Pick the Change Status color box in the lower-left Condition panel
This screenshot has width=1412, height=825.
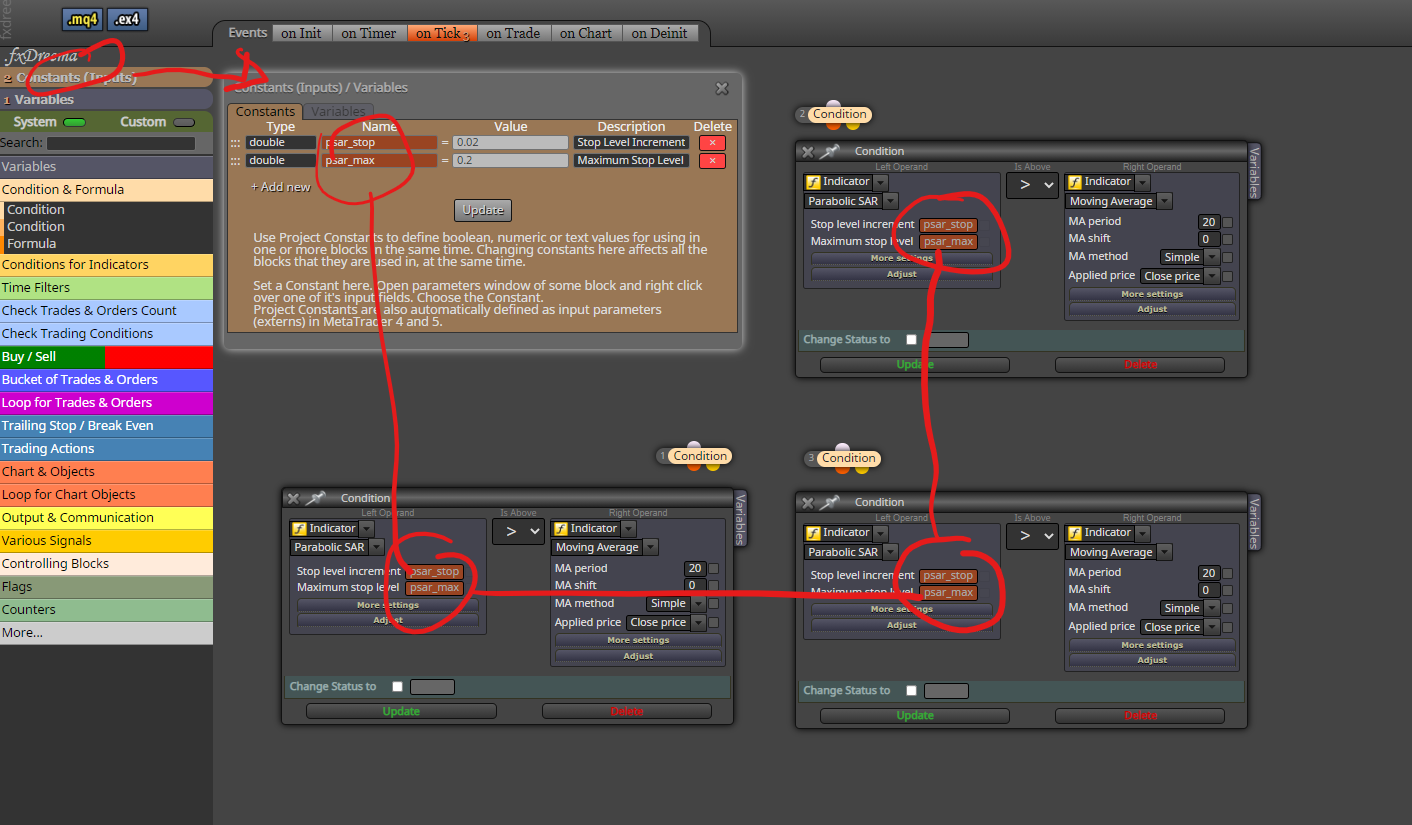(x=432, y=687)
